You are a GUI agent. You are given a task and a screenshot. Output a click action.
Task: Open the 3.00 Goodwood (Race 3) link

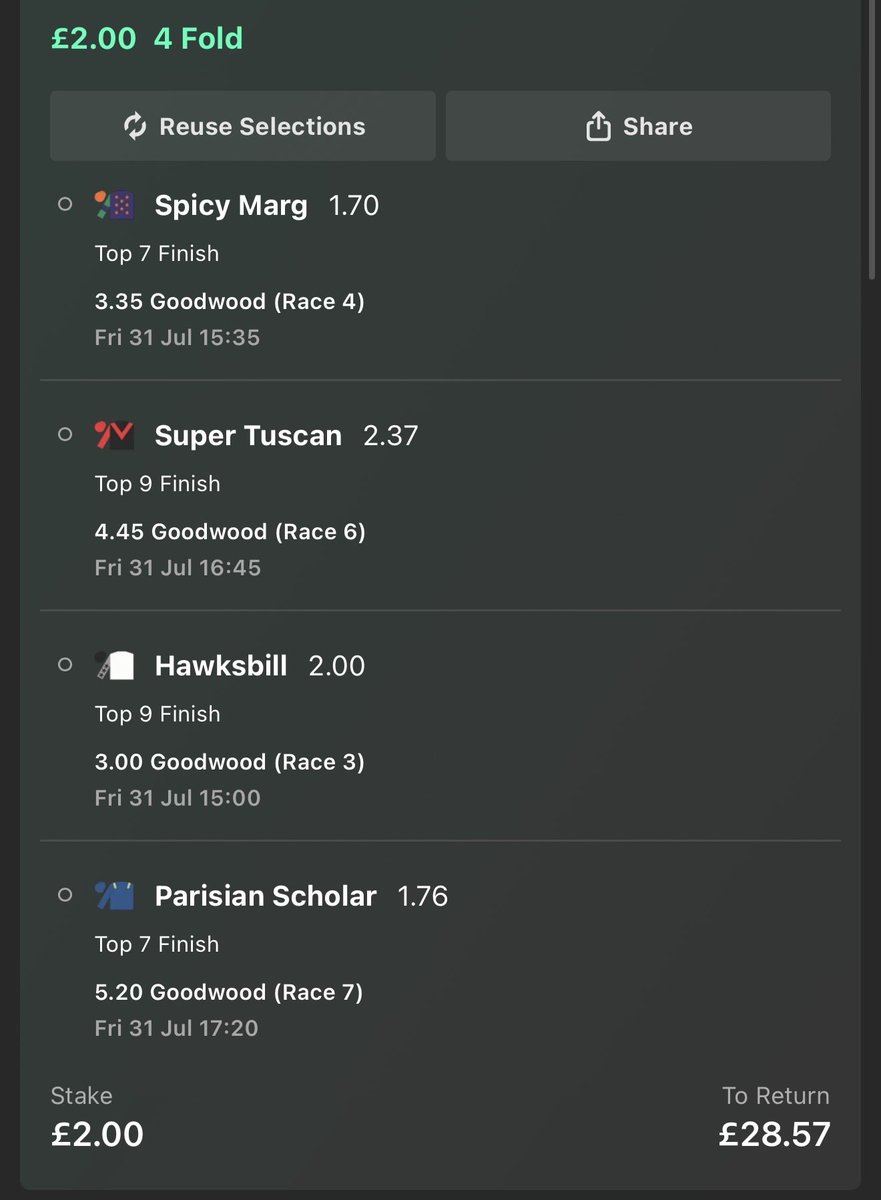230,762
